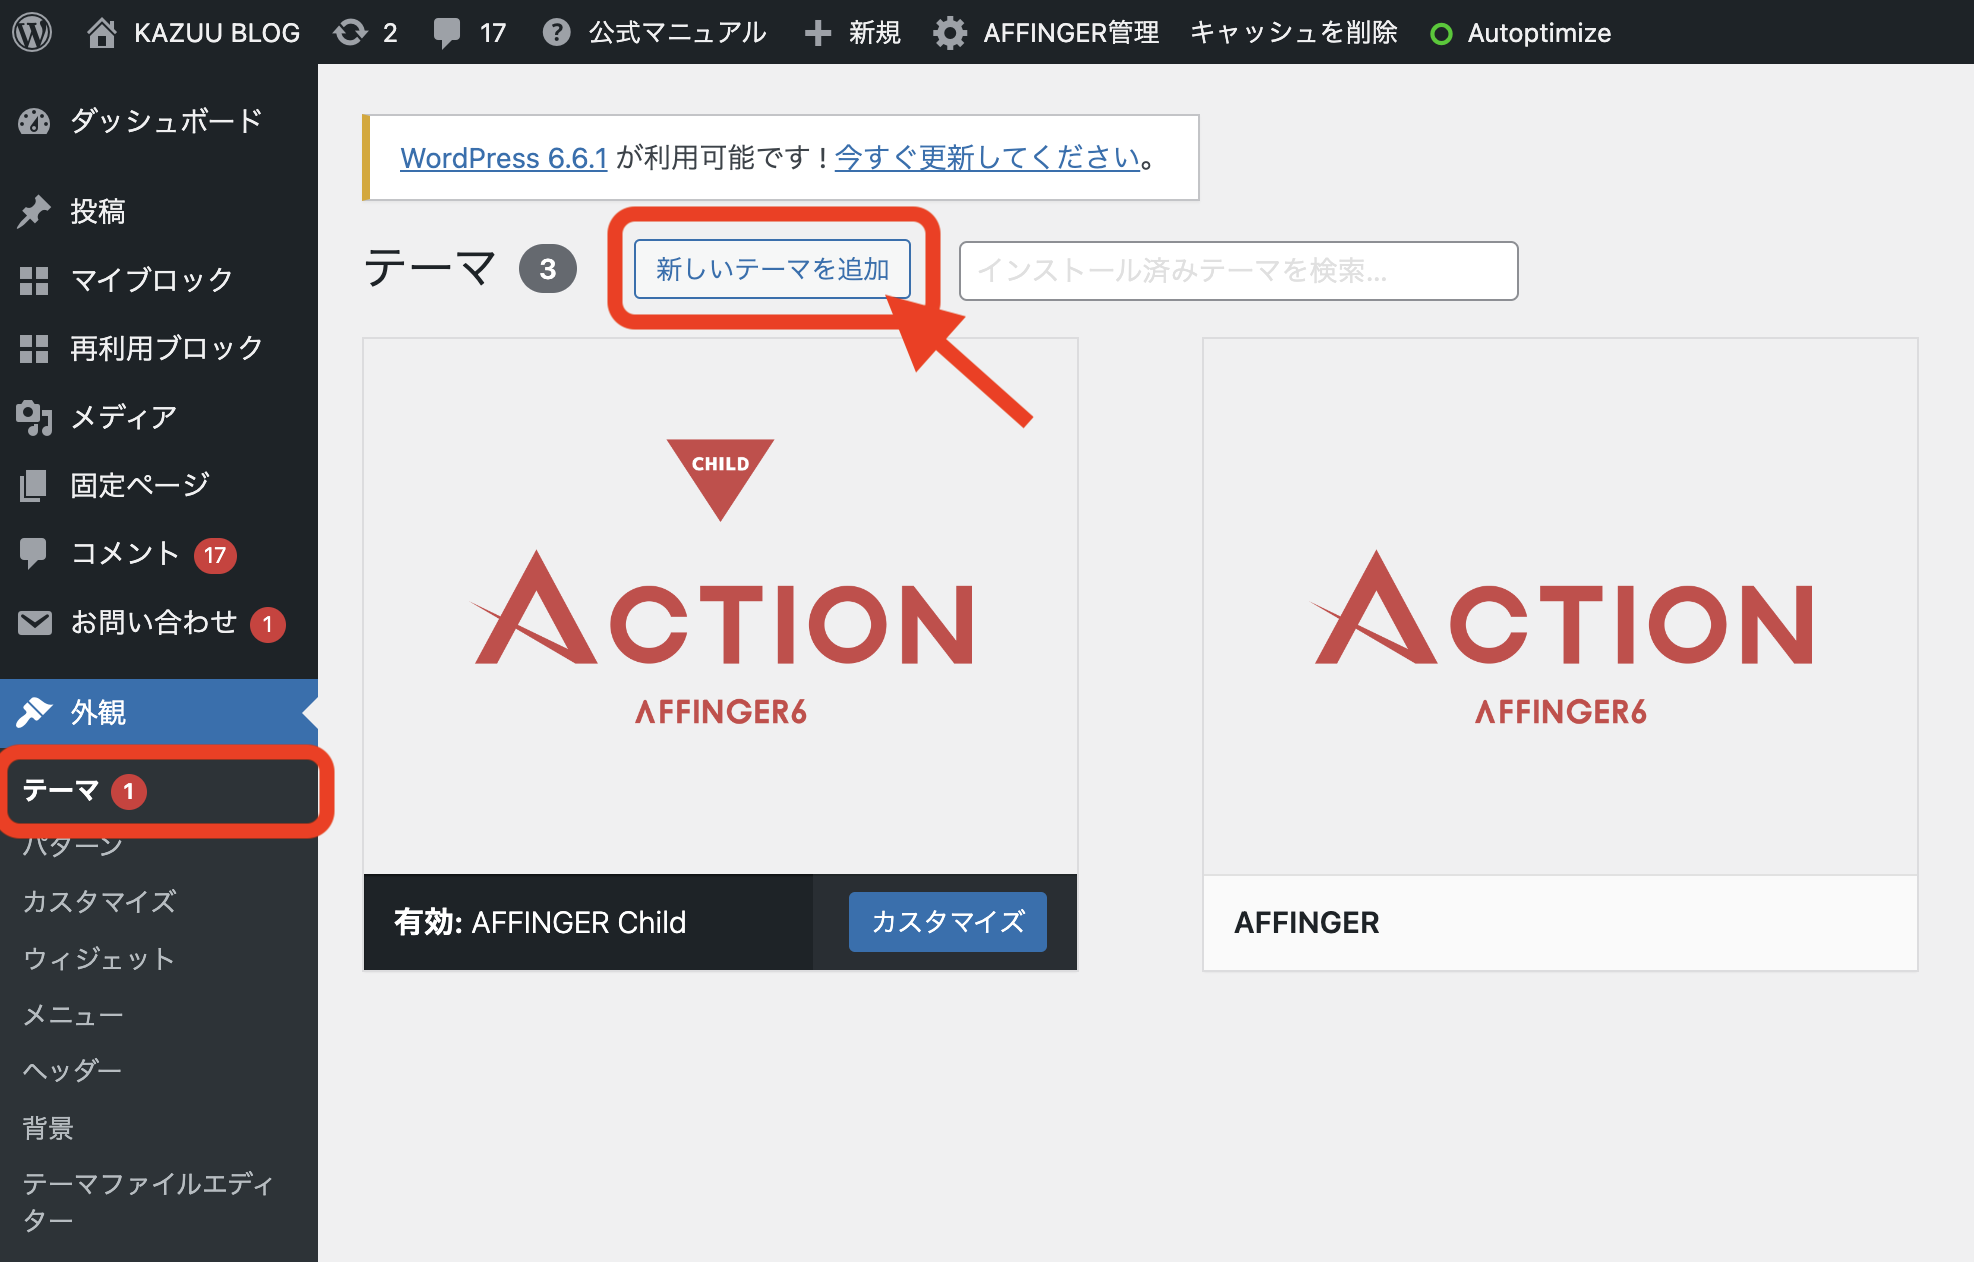Open カスタマイズ submenu item
The width and height of the screenshot is (1974, 1262).
click(99, 901)
